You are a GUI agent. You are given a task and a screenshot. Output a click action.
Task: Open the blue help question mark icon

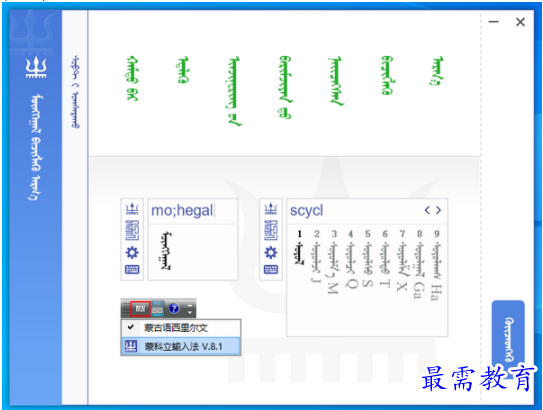click(174, 308)
